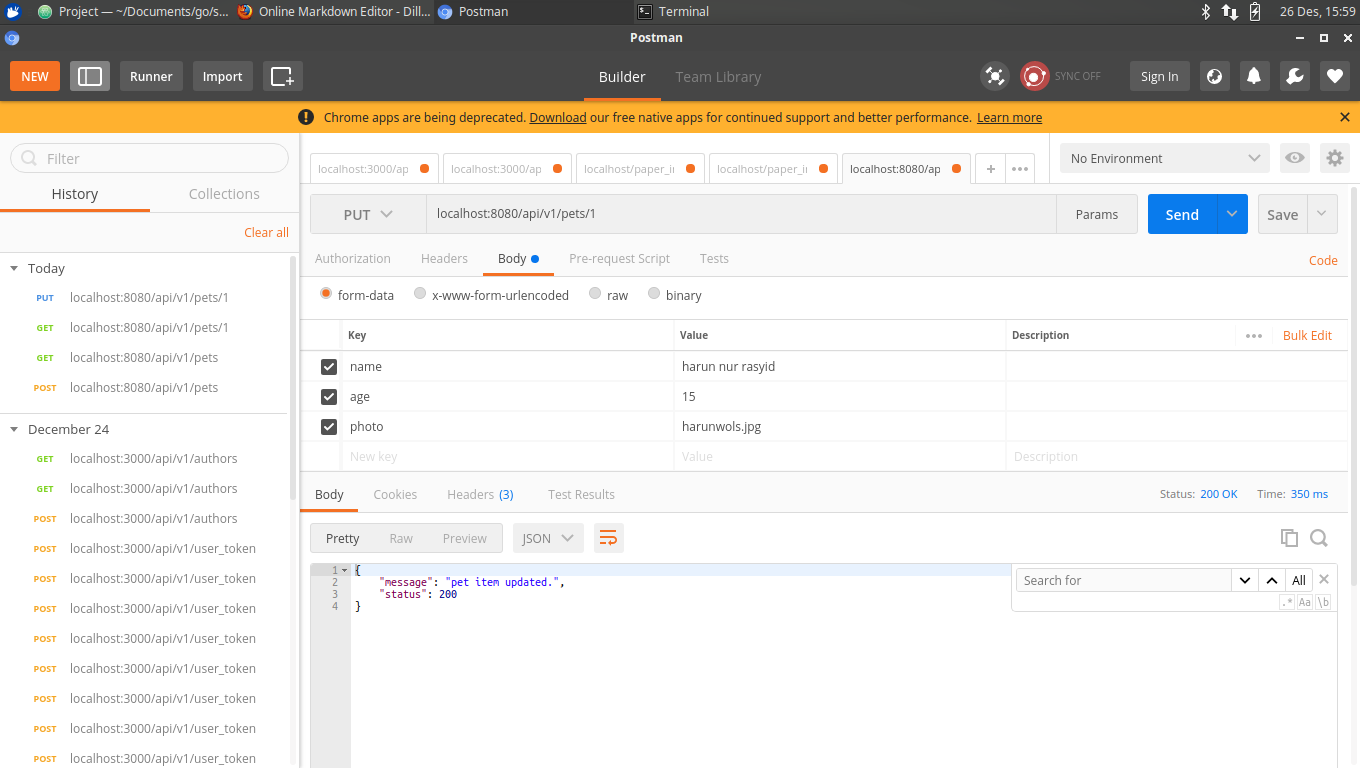Screen dimensions: 1360x768
Task: Toggle case-sensitive Aa search option
Action: pos(1304,602)
